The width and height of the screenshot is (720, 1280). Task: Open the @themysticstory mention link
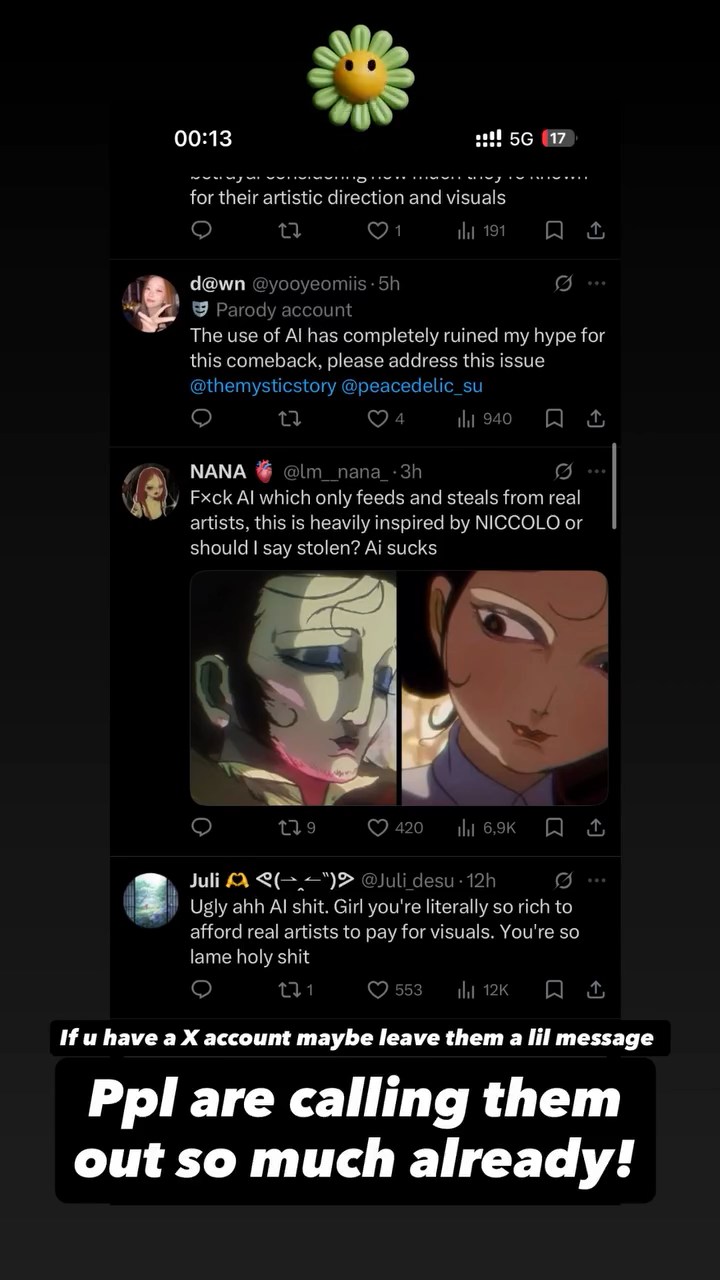pyautogui.click(x=263, y=386)
